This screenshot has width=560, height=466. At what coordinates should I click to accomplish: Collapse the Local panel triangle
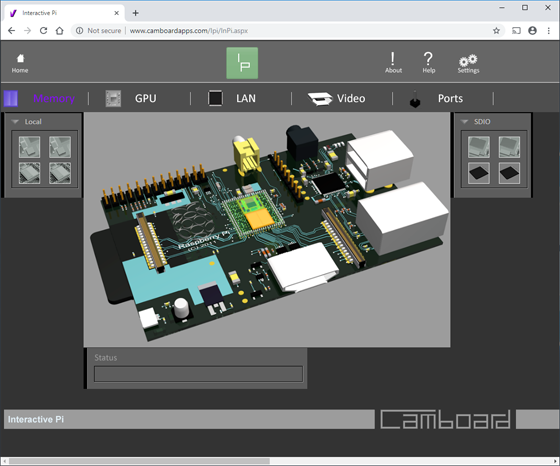15,122
